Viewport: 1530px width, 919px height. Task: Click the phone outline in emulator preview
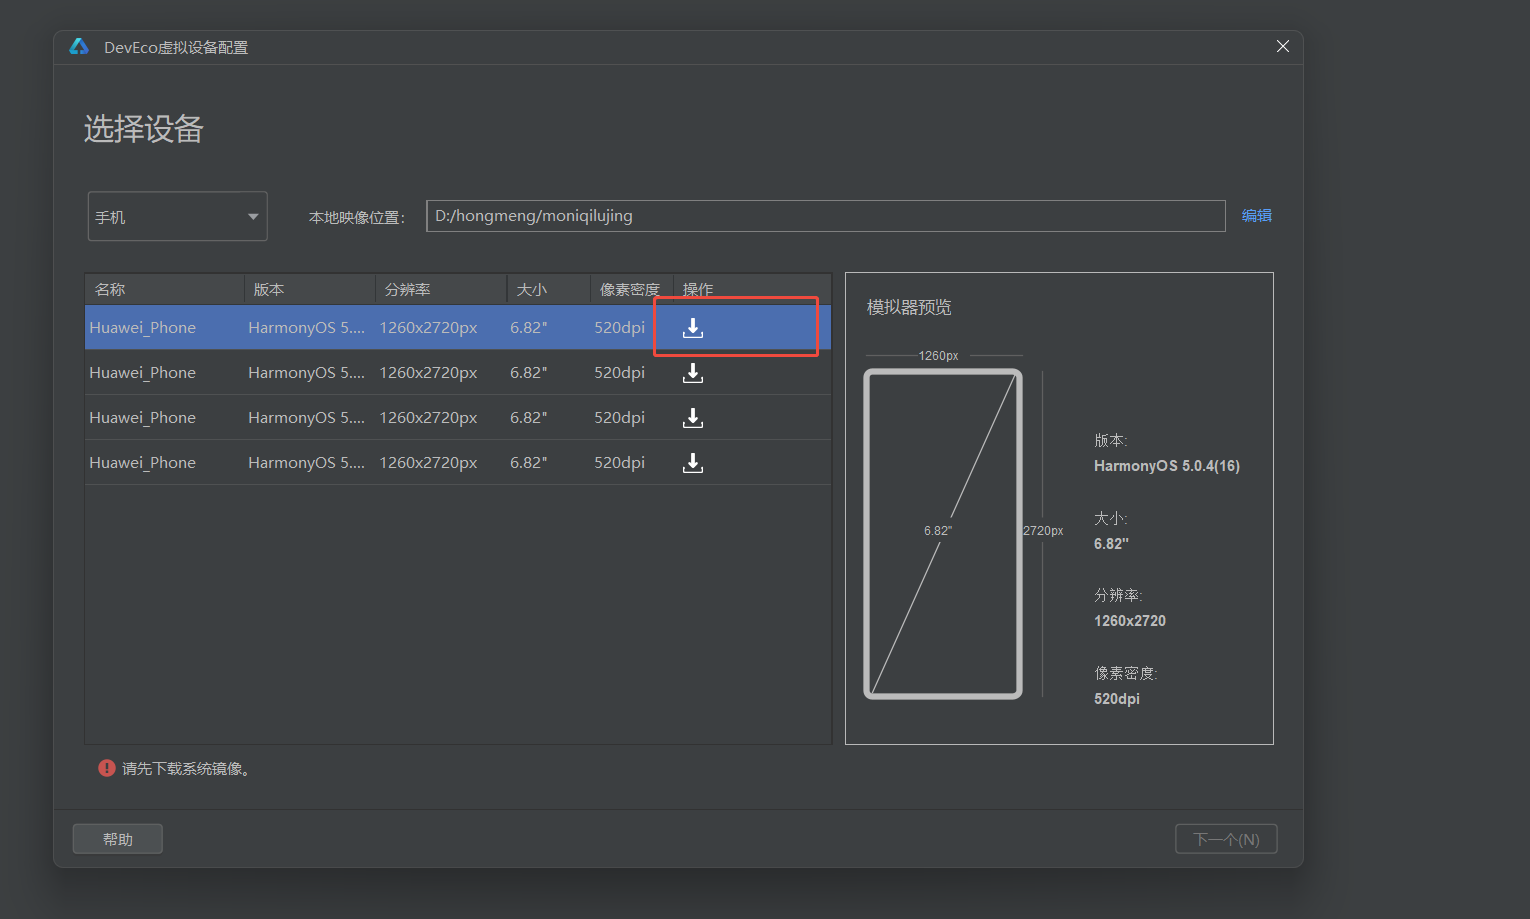click(x=943, y=534)
